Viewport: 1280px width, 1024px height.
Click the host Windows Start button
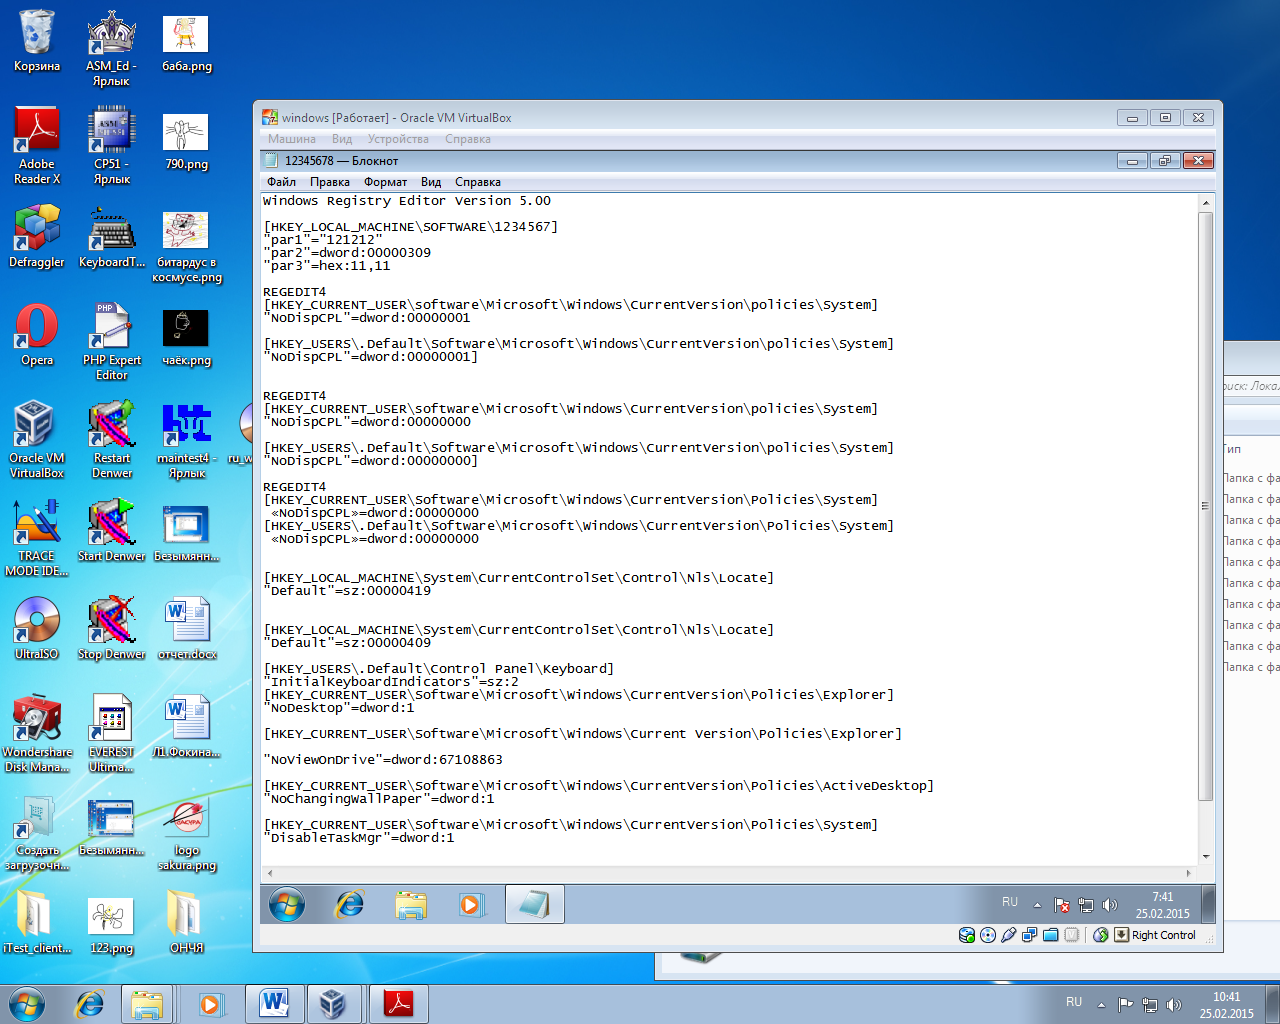(27, 1003)
